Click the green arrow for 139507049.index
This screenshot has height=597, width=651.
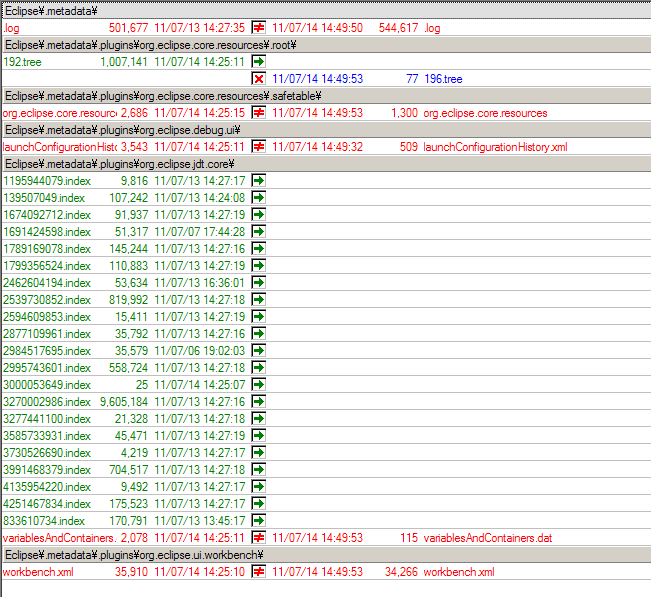(x=259, y=198)
